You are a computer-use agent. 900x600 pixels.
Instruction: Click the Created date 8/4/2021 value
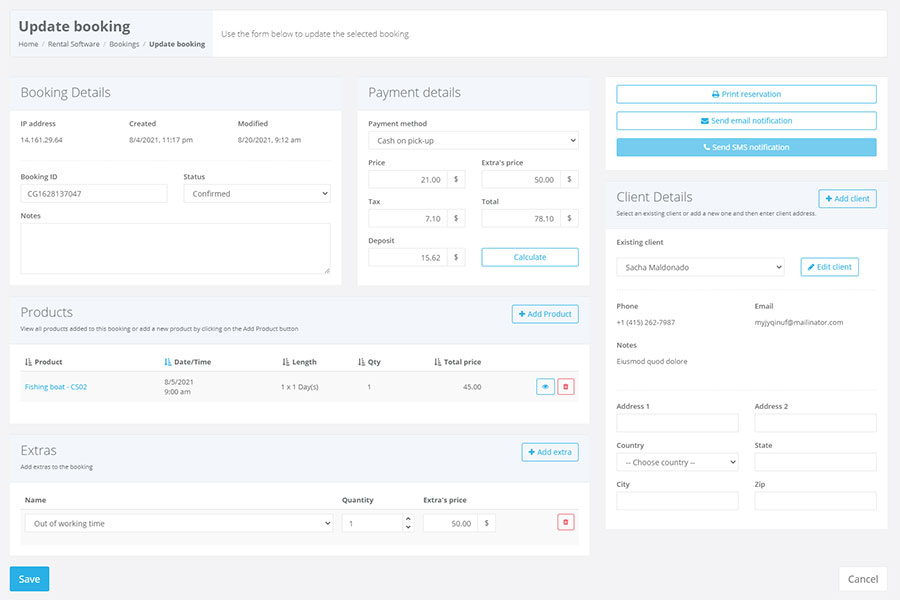coord(161,140)
